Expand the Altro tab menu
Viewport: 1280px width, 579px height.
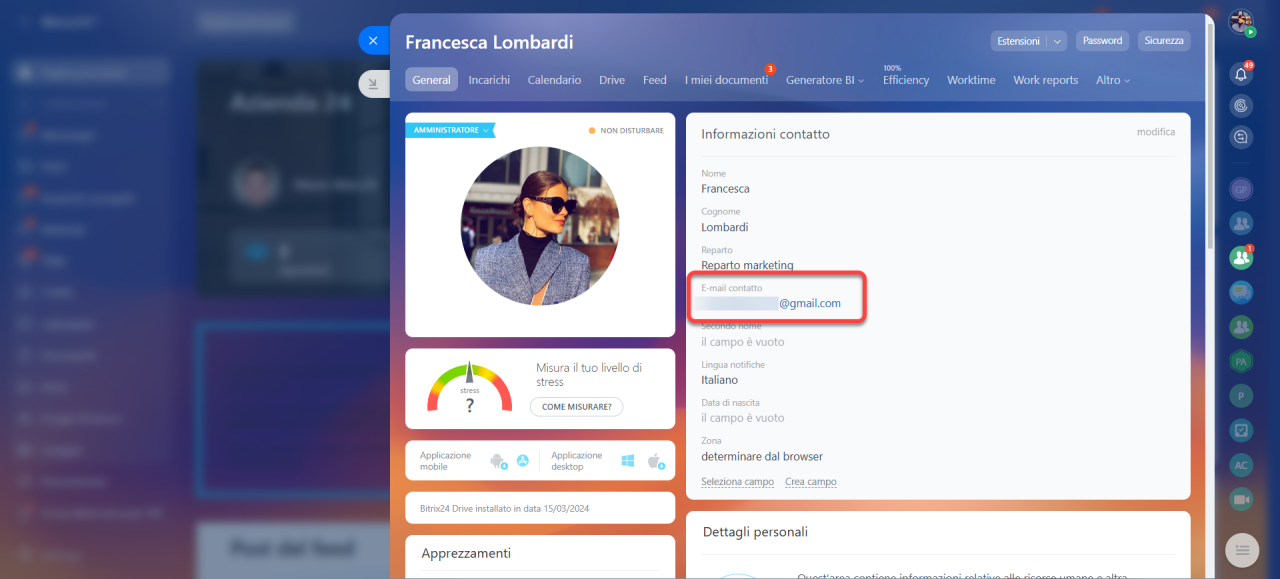click(1113, 80)
